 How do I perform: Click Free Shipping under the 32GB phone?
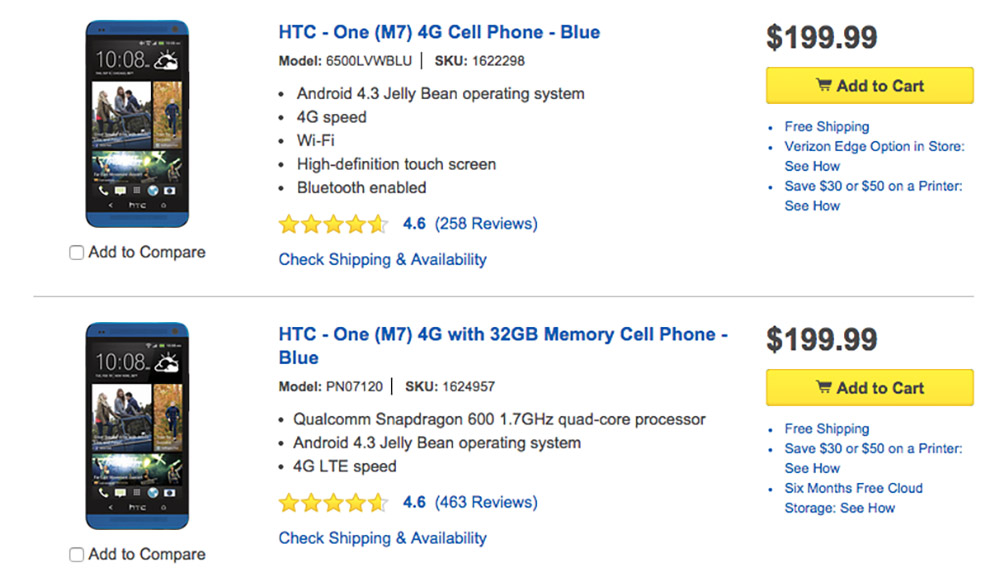pos(826,429)
